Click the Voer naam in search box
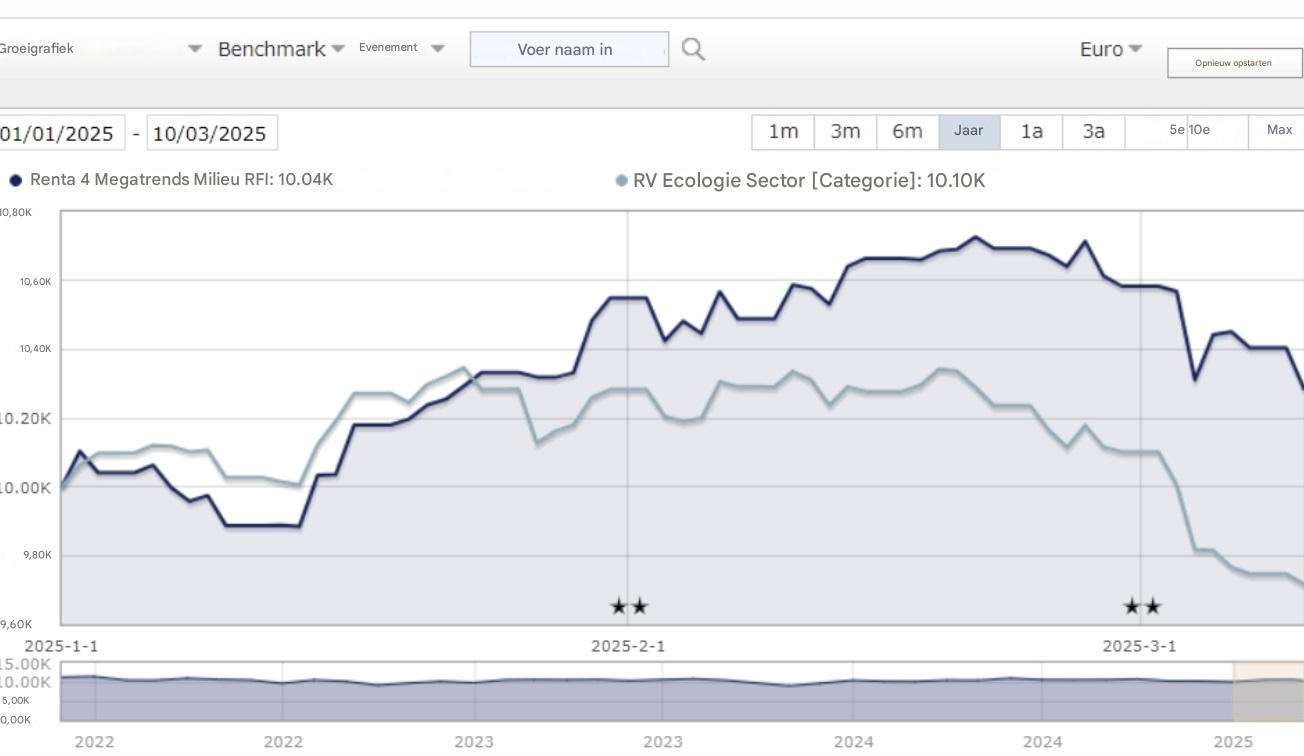Image resolution: width=1304 pixels, height=756 pixels. 568,48
